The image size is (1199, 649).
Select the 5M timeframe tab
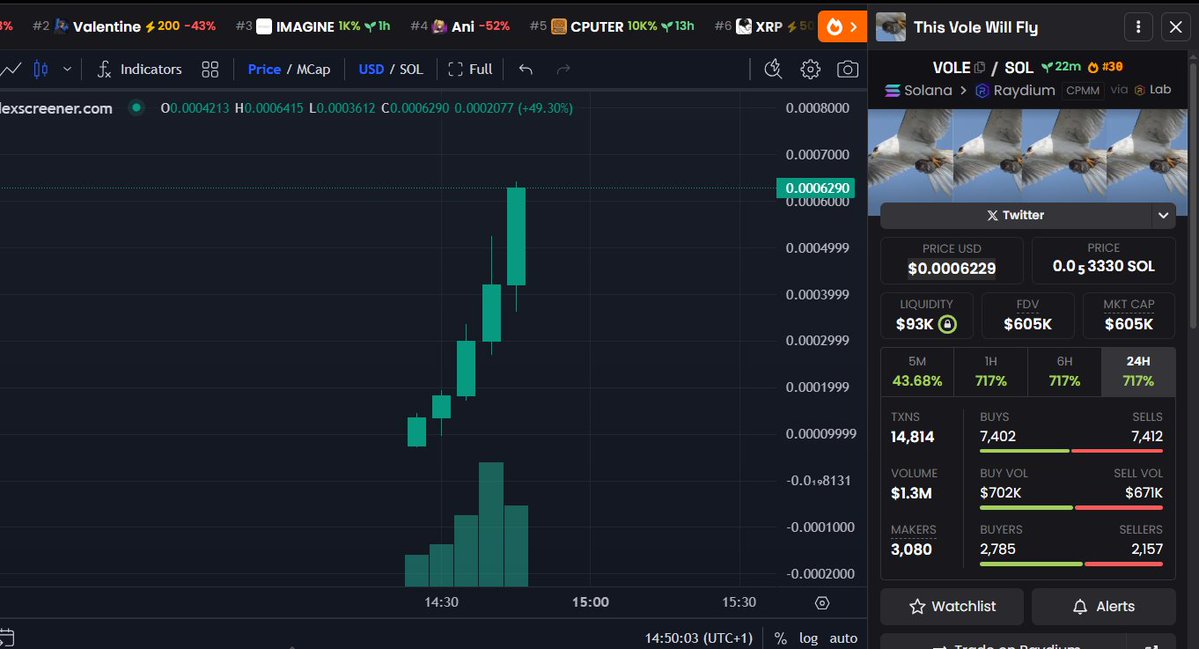(x=917, y=372)
